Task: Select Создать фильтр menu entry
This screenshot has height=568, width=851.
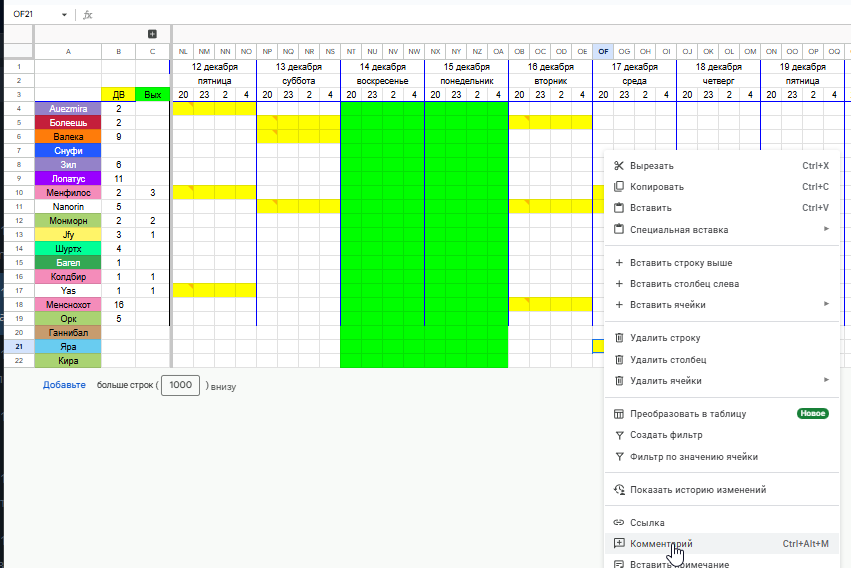Action: coord(722,435)
